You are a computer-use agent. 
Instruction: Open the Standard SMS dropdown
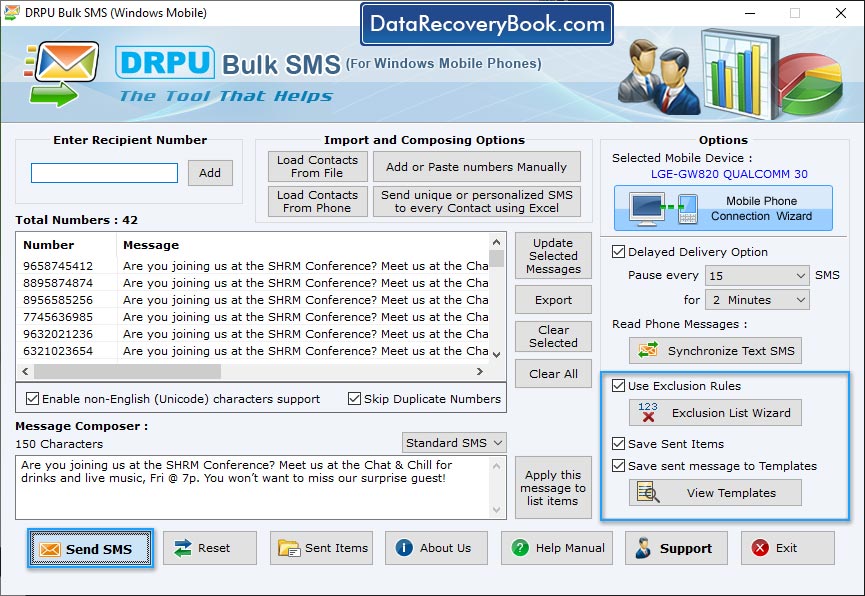[x=454, y=442]
